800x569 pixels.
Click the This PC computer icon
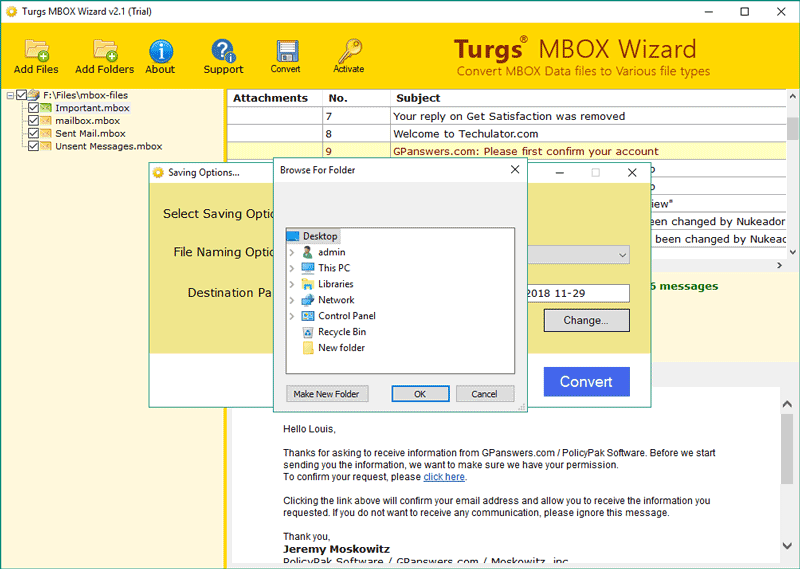pos(308,268)
